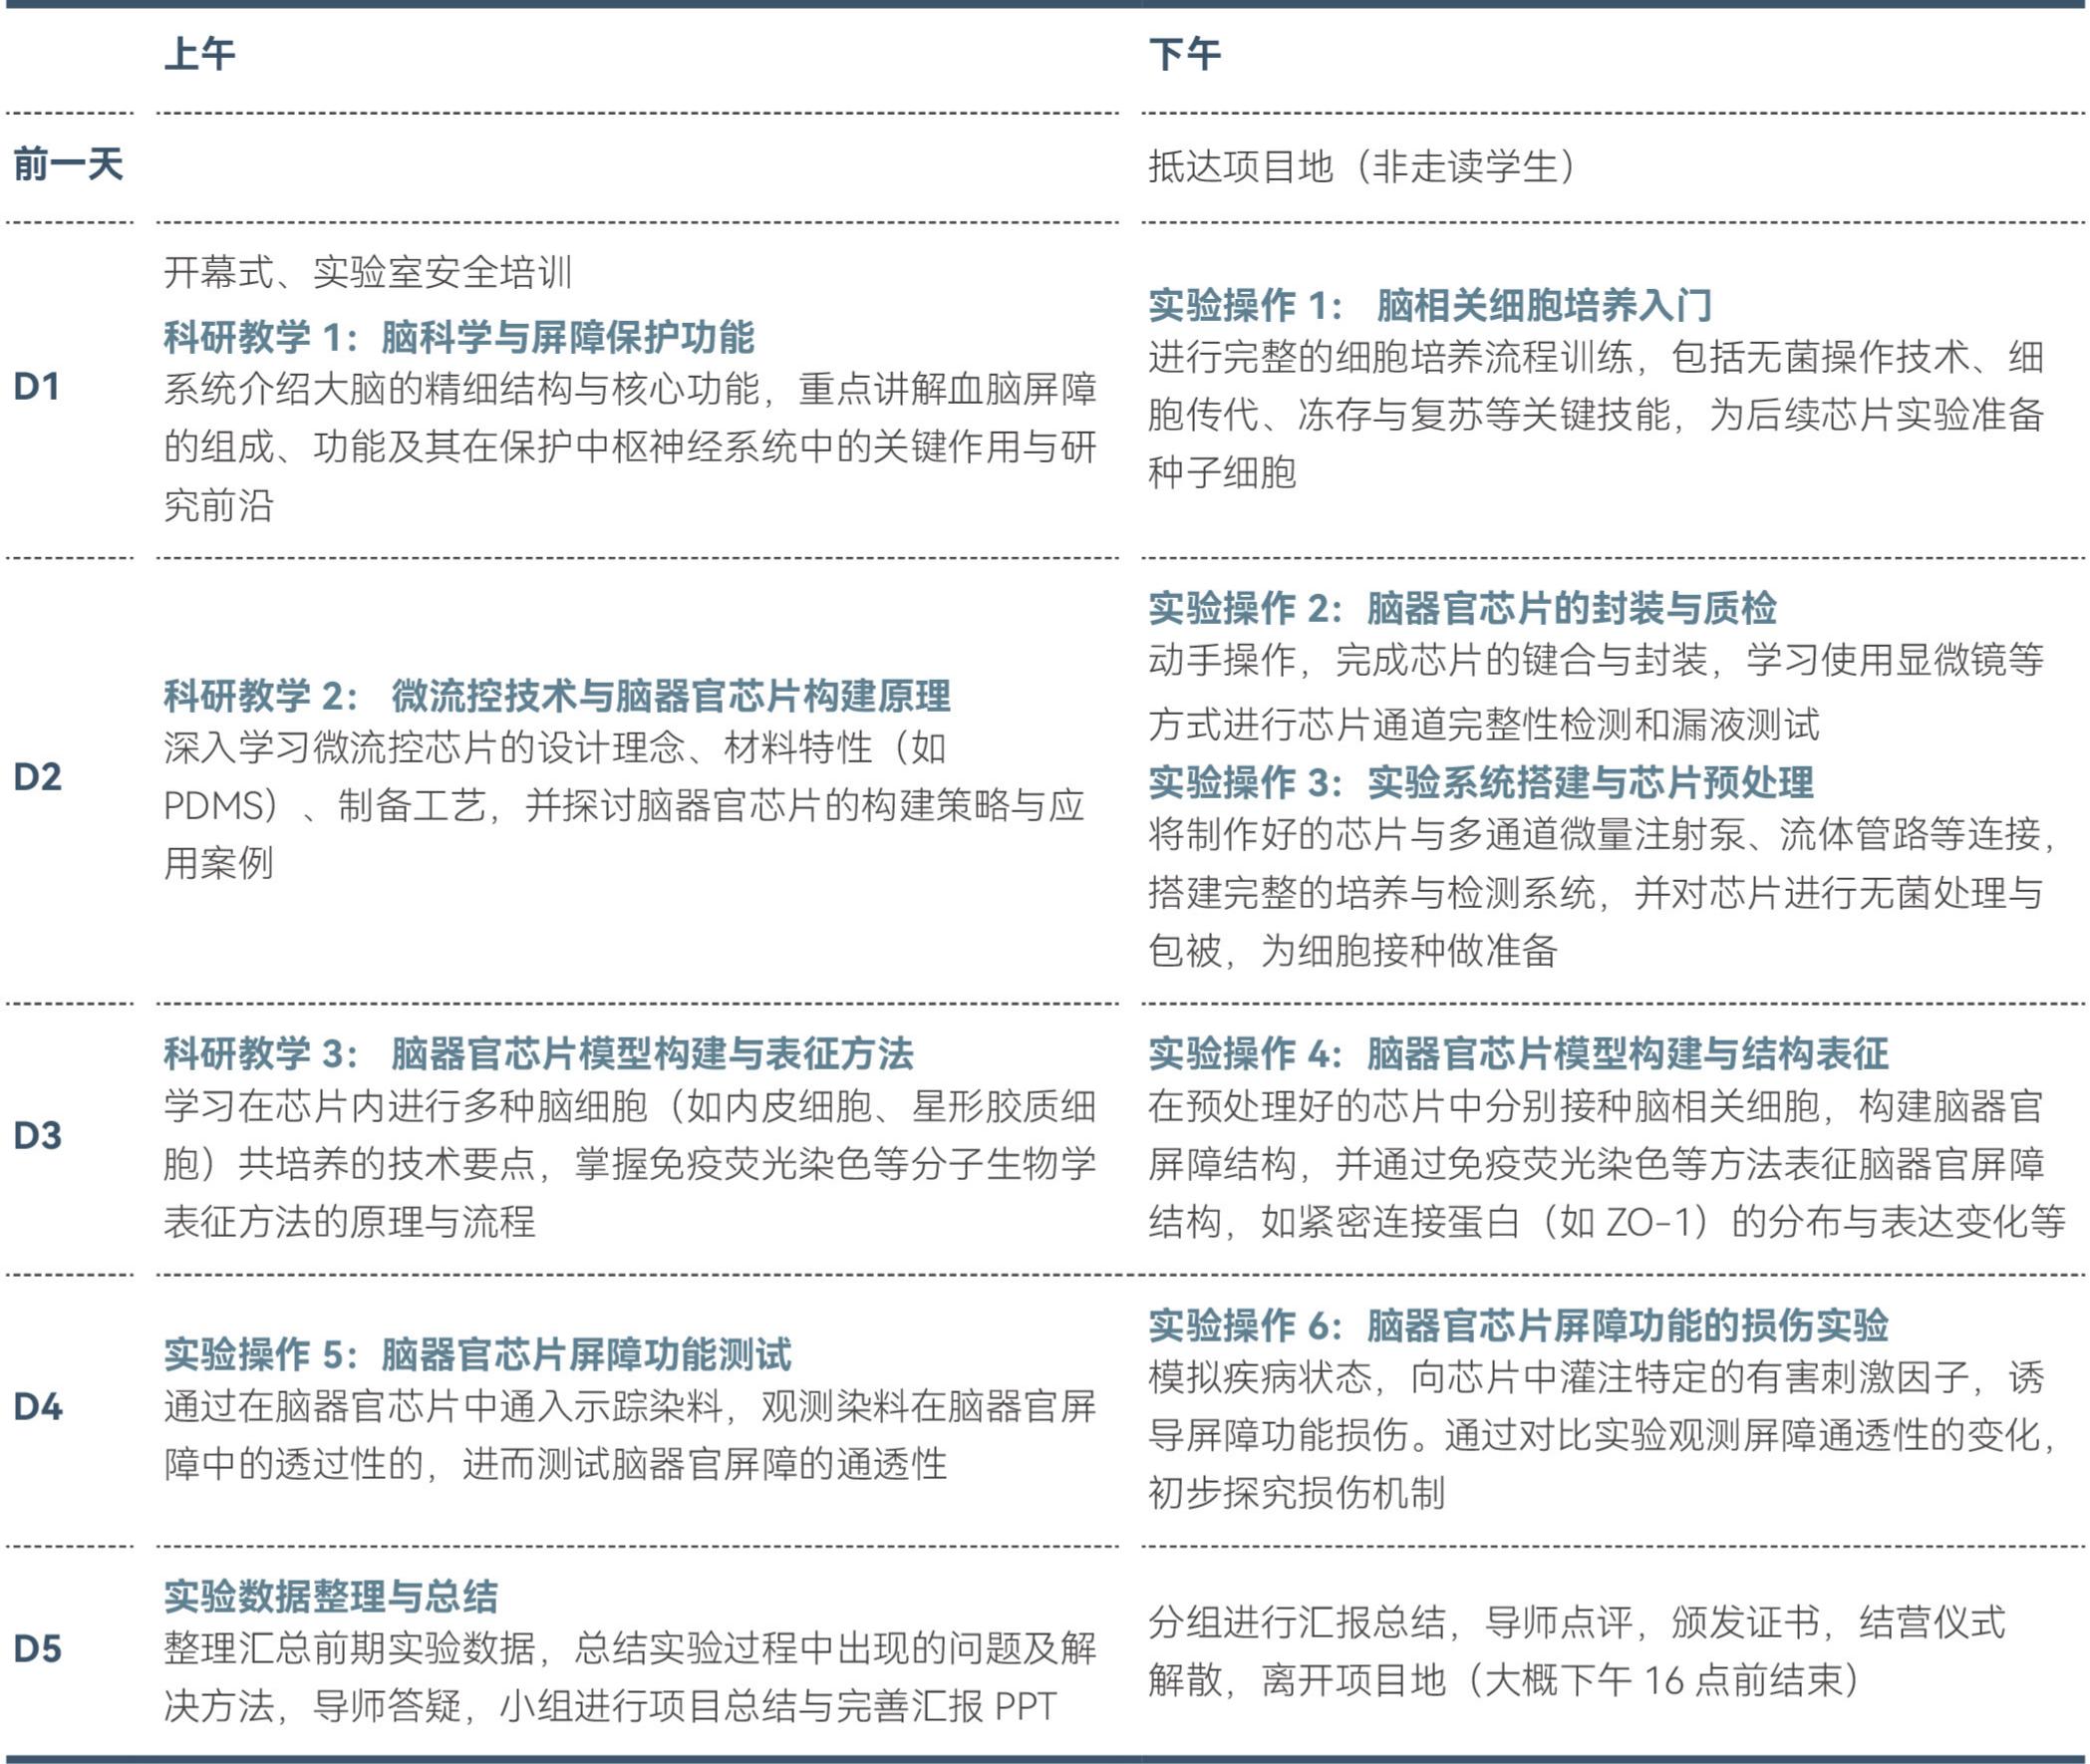The image size is (2090, 1764).
Task: Click the 上午 column header
Action: [199, 54]
